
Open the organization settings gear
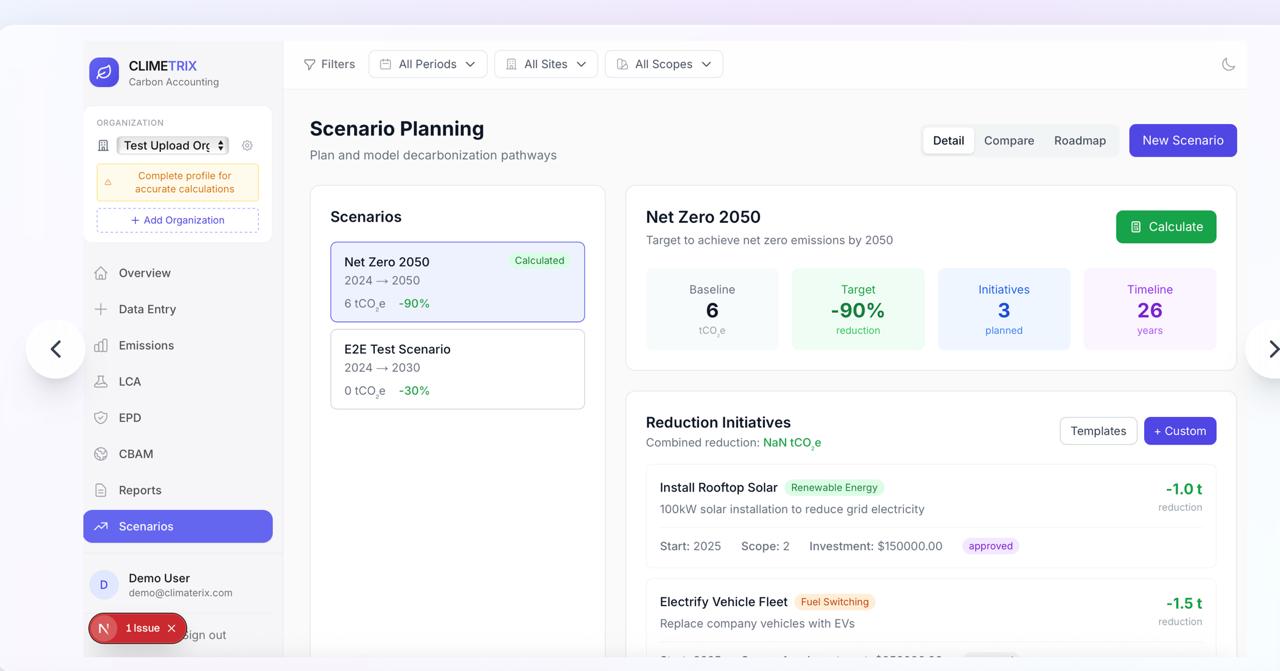click(247, 144)
